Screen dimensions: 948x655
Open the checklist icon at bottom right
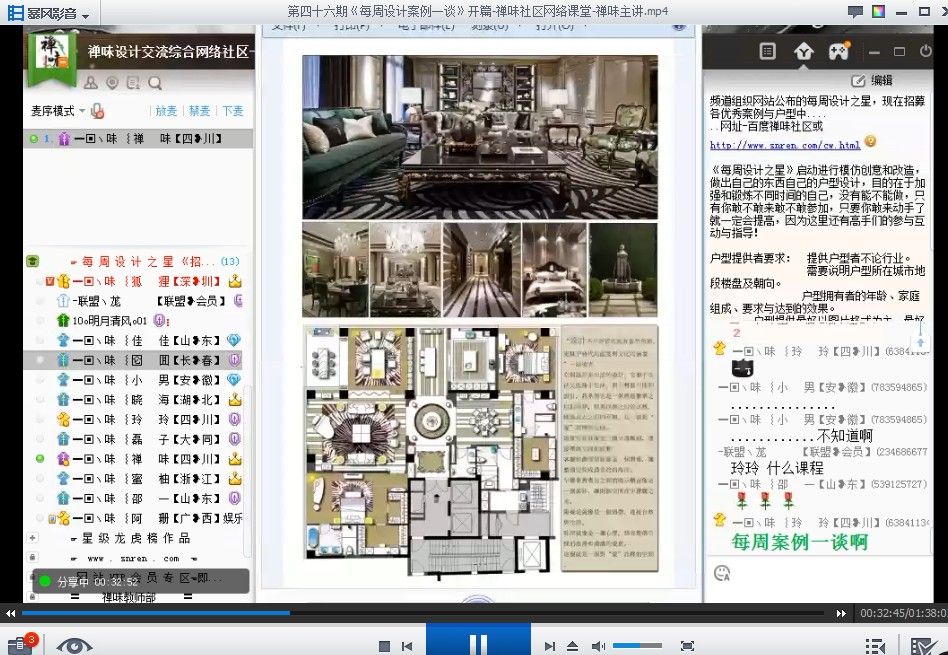[x=923, y=646]
